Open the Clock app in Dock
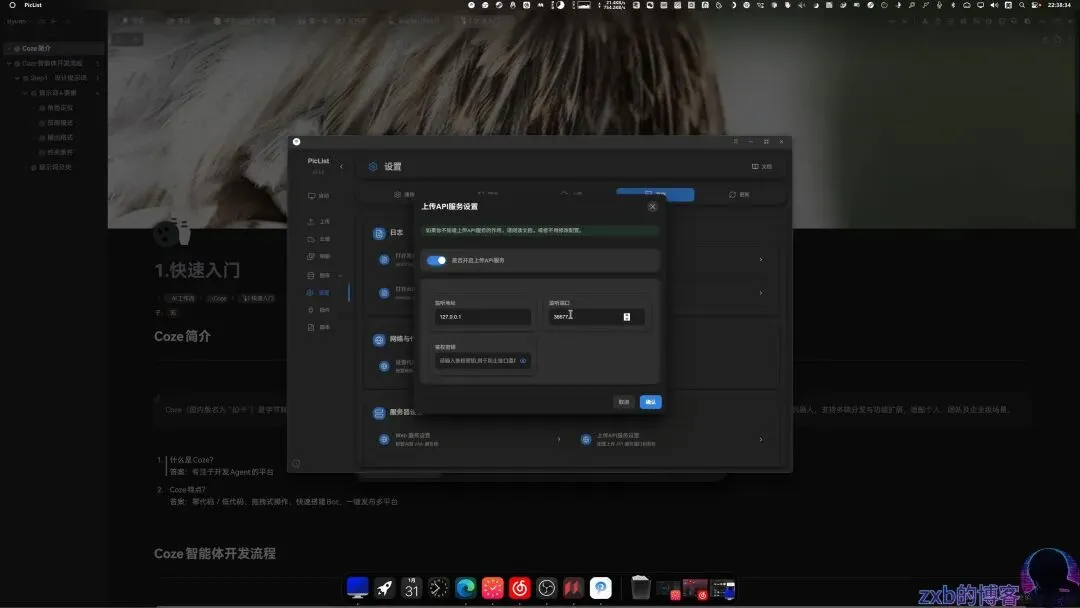The image size is (1080, 608). pos(438,588)
